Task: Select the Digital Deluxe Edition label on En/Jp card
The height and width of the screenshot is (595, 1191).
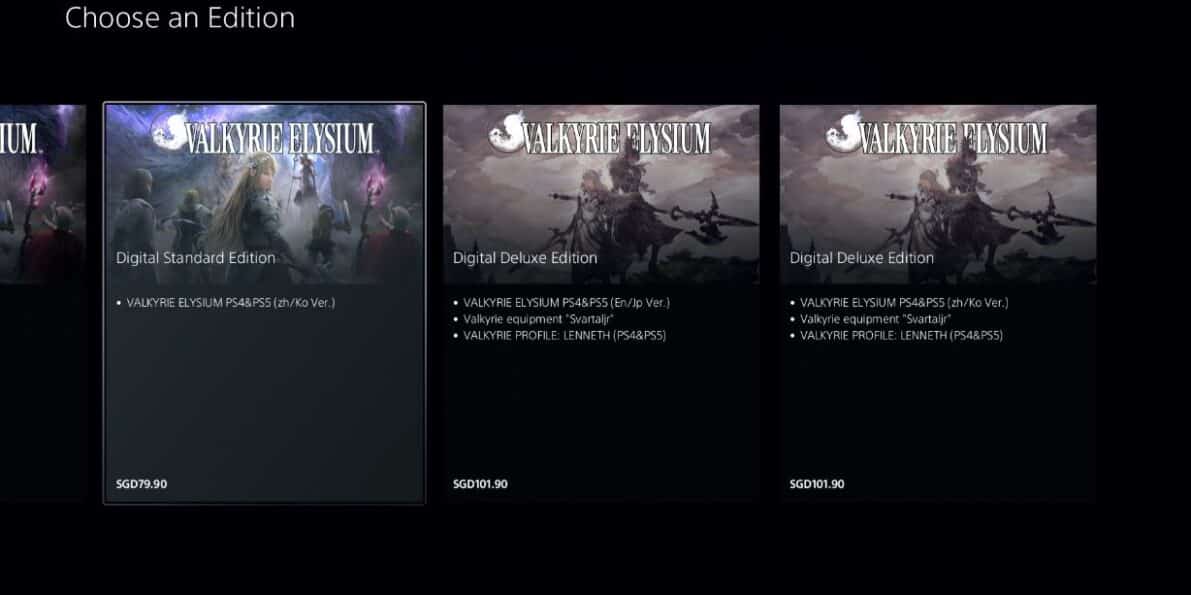Action: tap(525, 258)
